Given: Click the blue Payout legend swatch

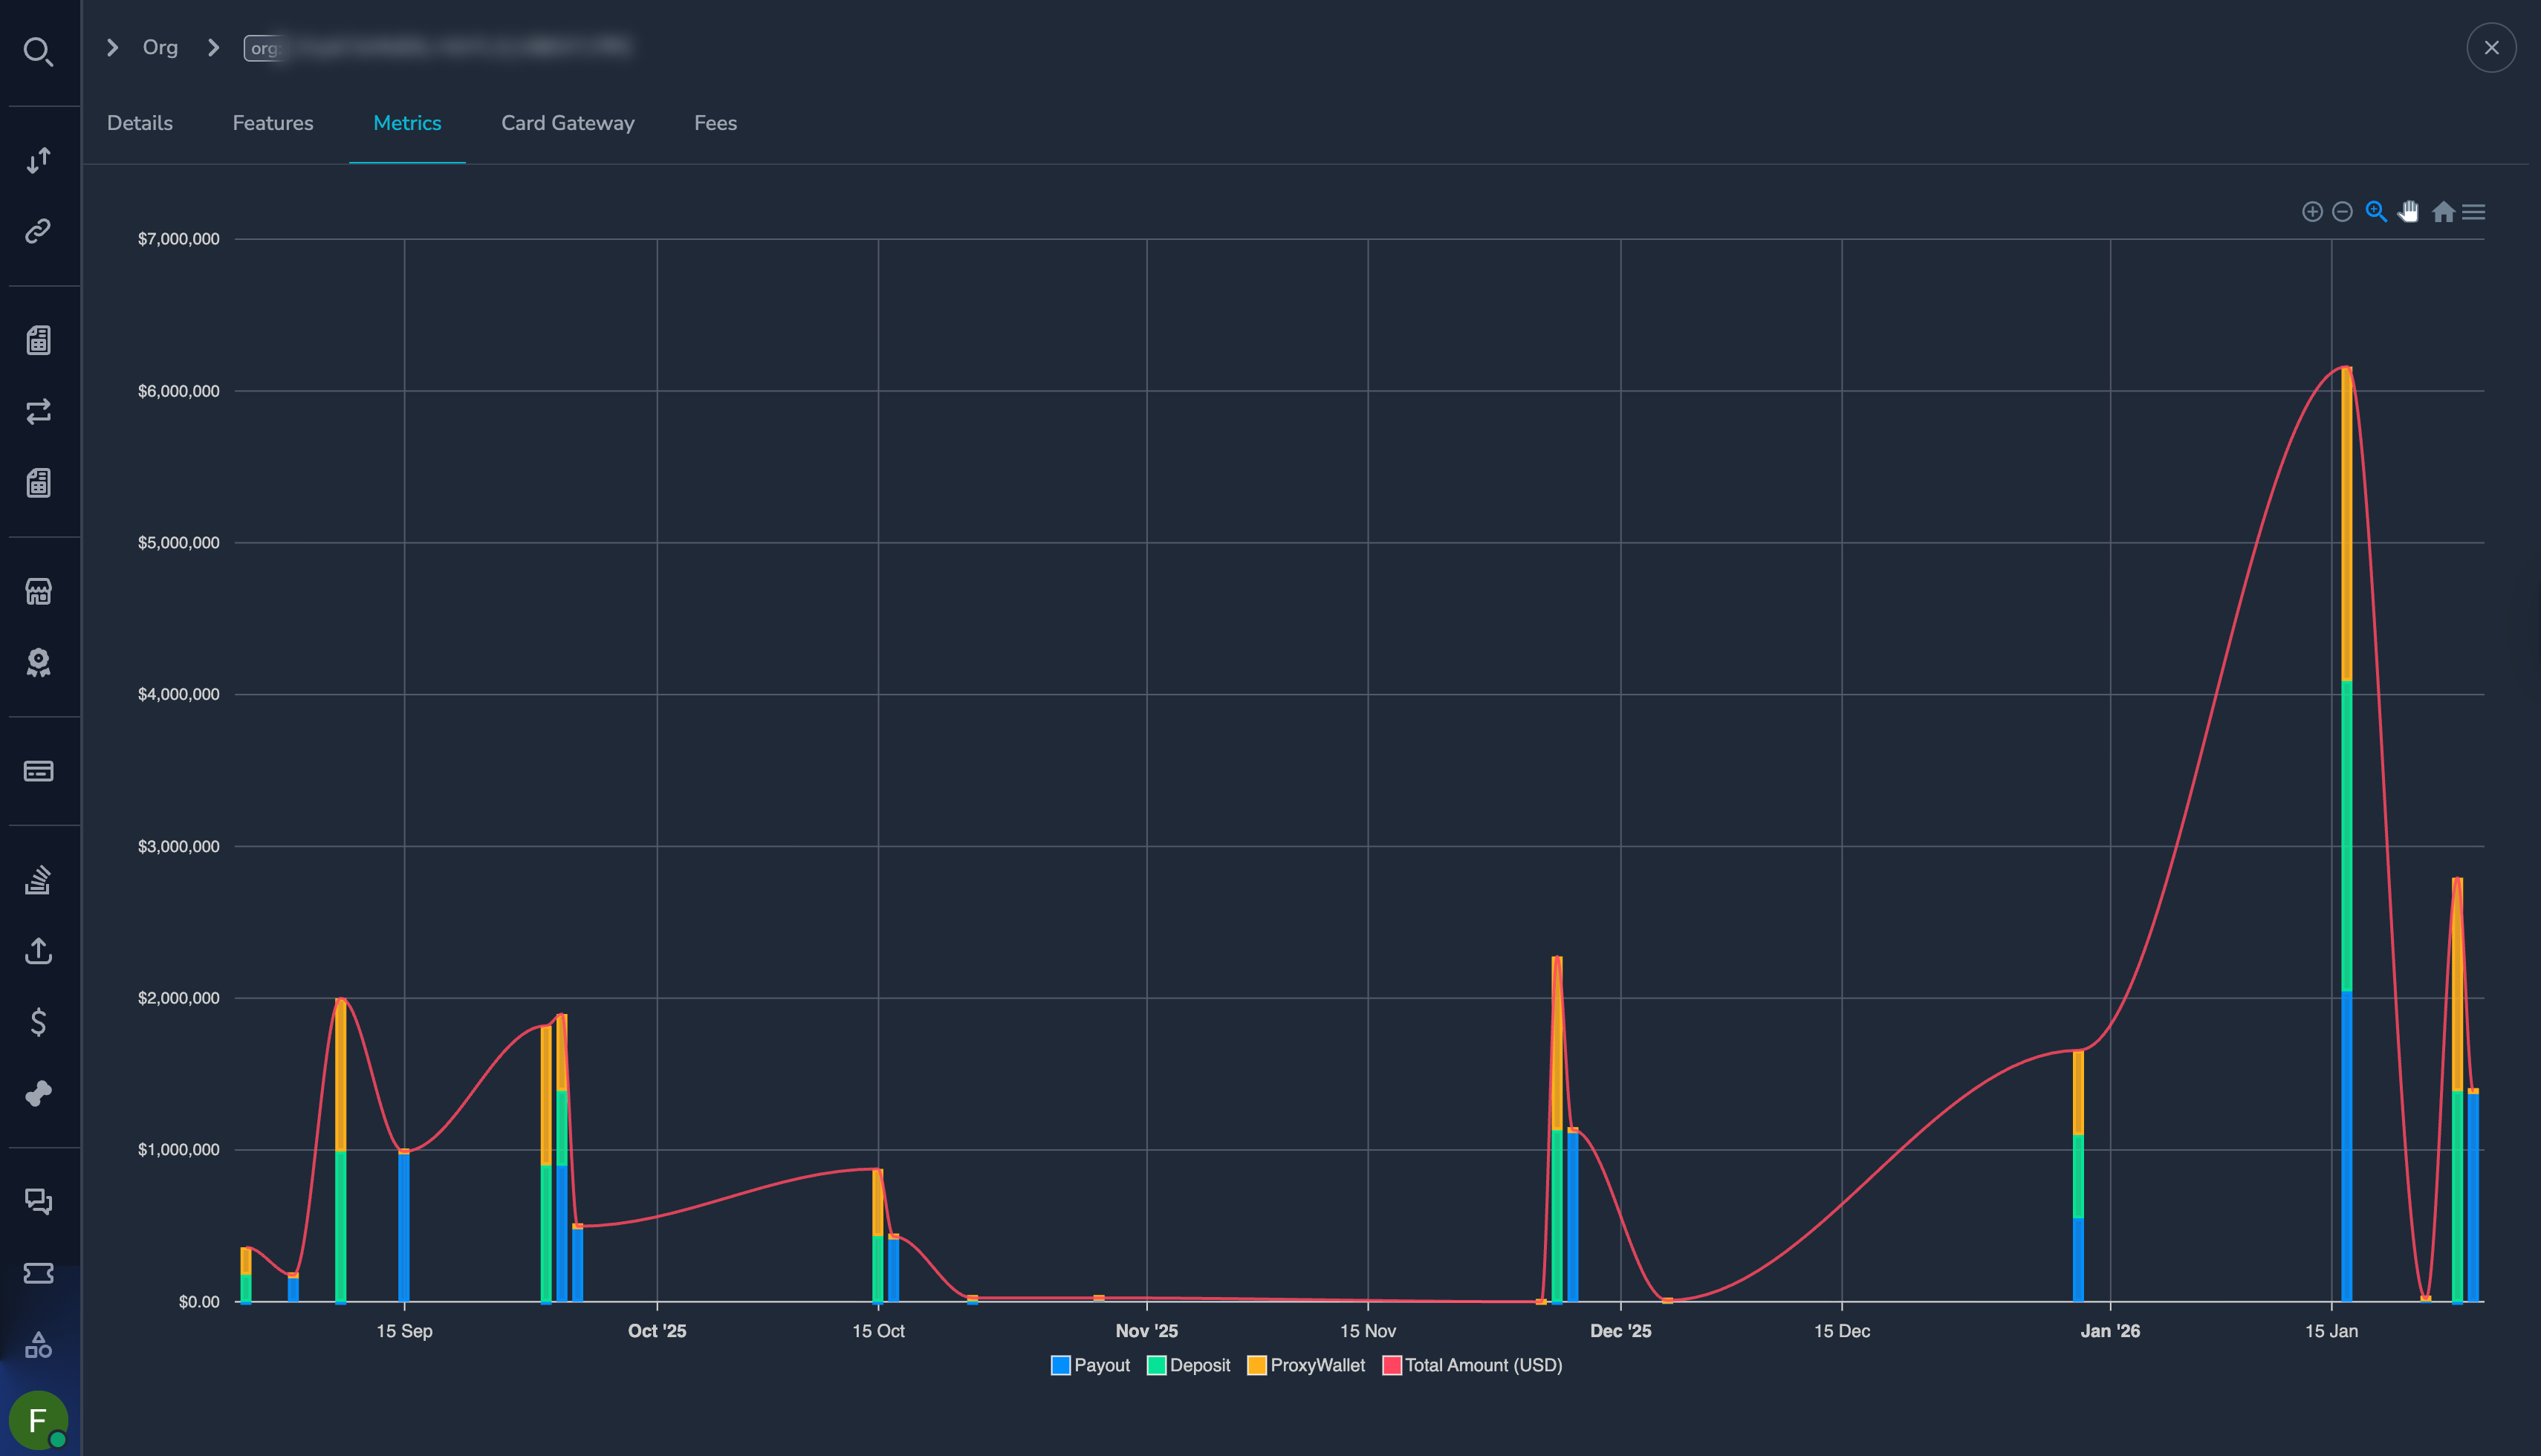Looking at the screenshot, I should point(1061,1365).
